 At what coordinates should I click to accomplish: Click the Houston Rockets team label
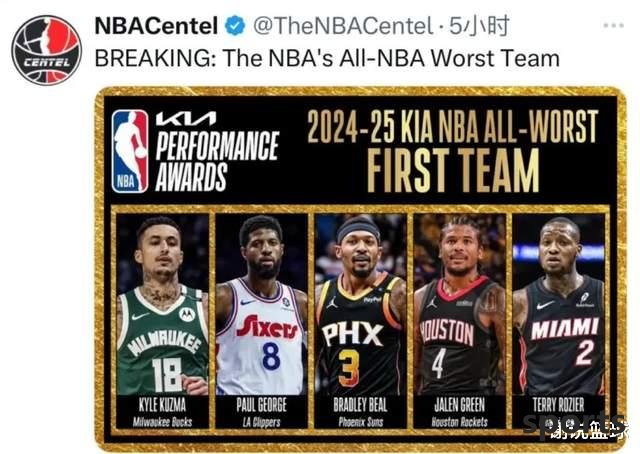tap(460, 422)
